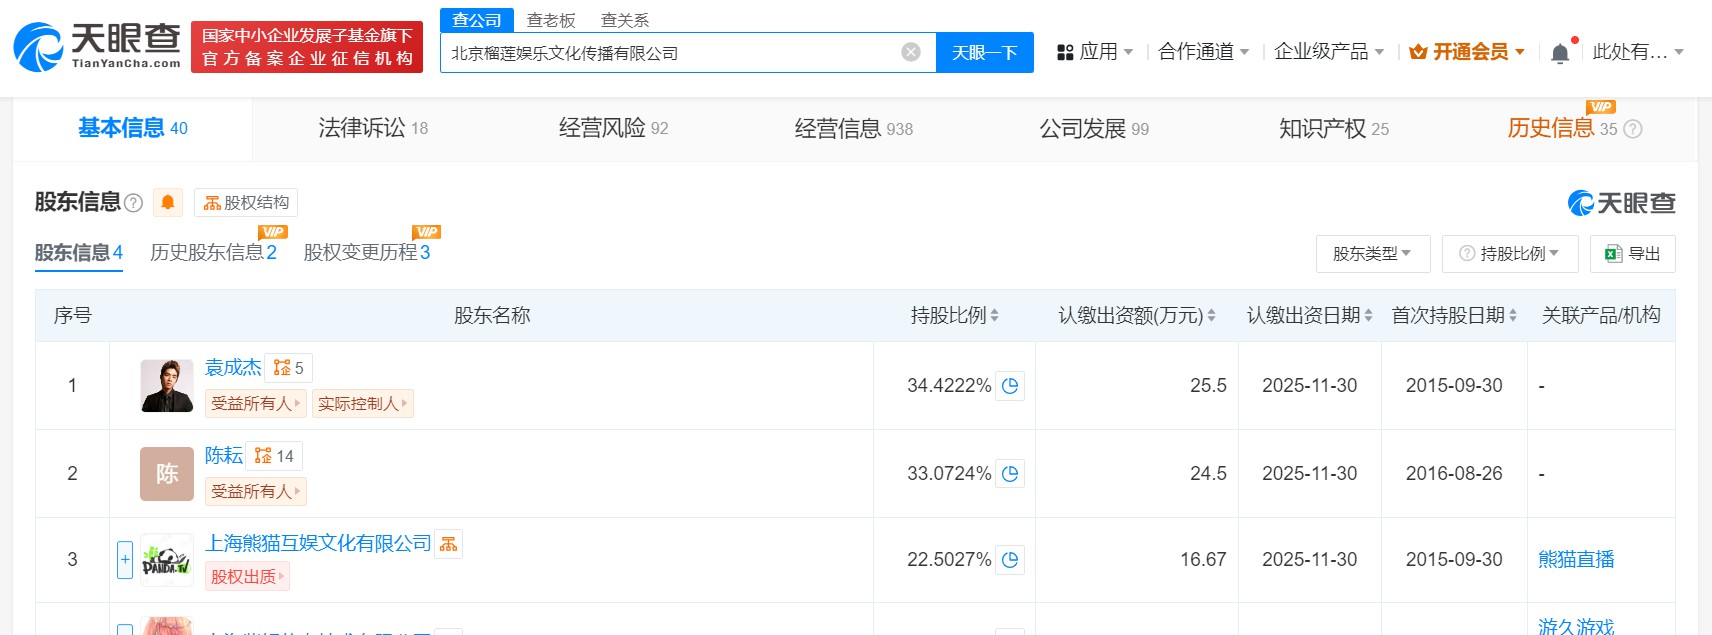Click the 天眼一下 search button

click(985, 53)
